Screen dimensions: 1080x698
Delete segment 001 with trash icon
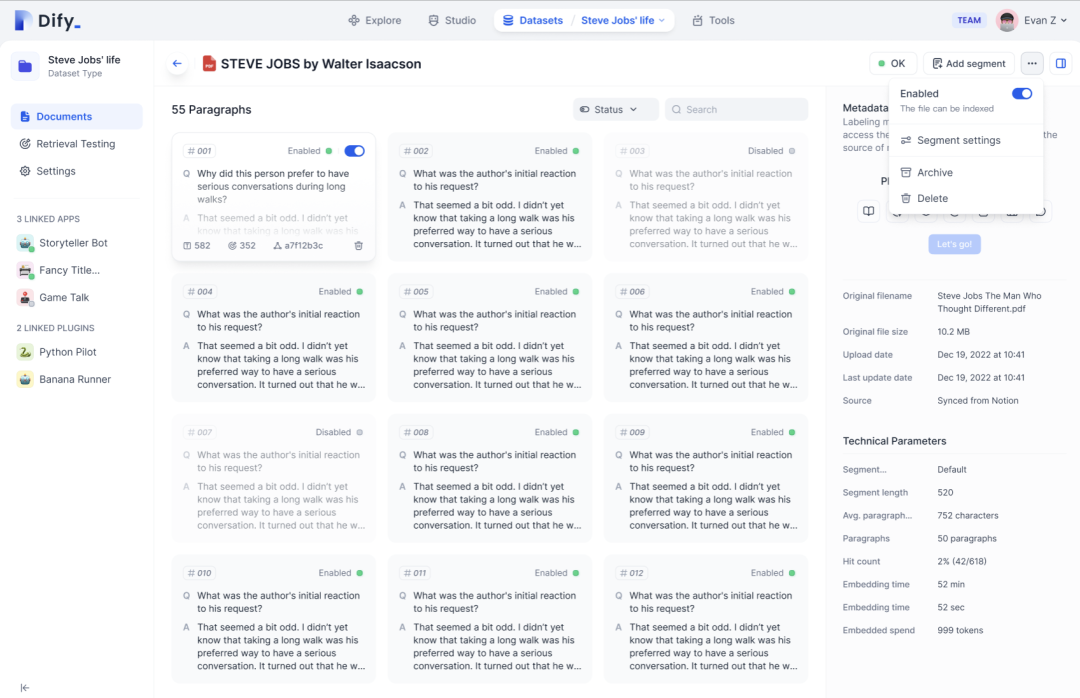[x=359, y=245]
